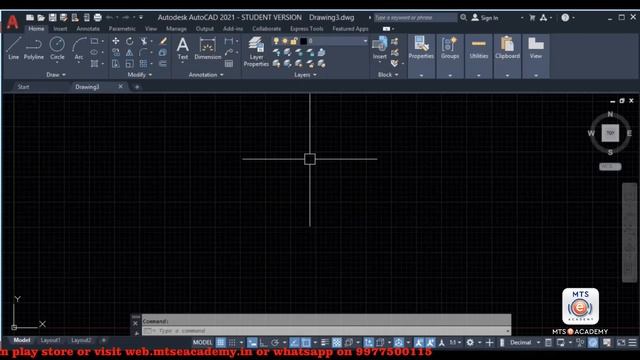Toggle object snap in status bar
Viewport: 640px width, 360px height.
pyautogui.click(x=306, y=342)
